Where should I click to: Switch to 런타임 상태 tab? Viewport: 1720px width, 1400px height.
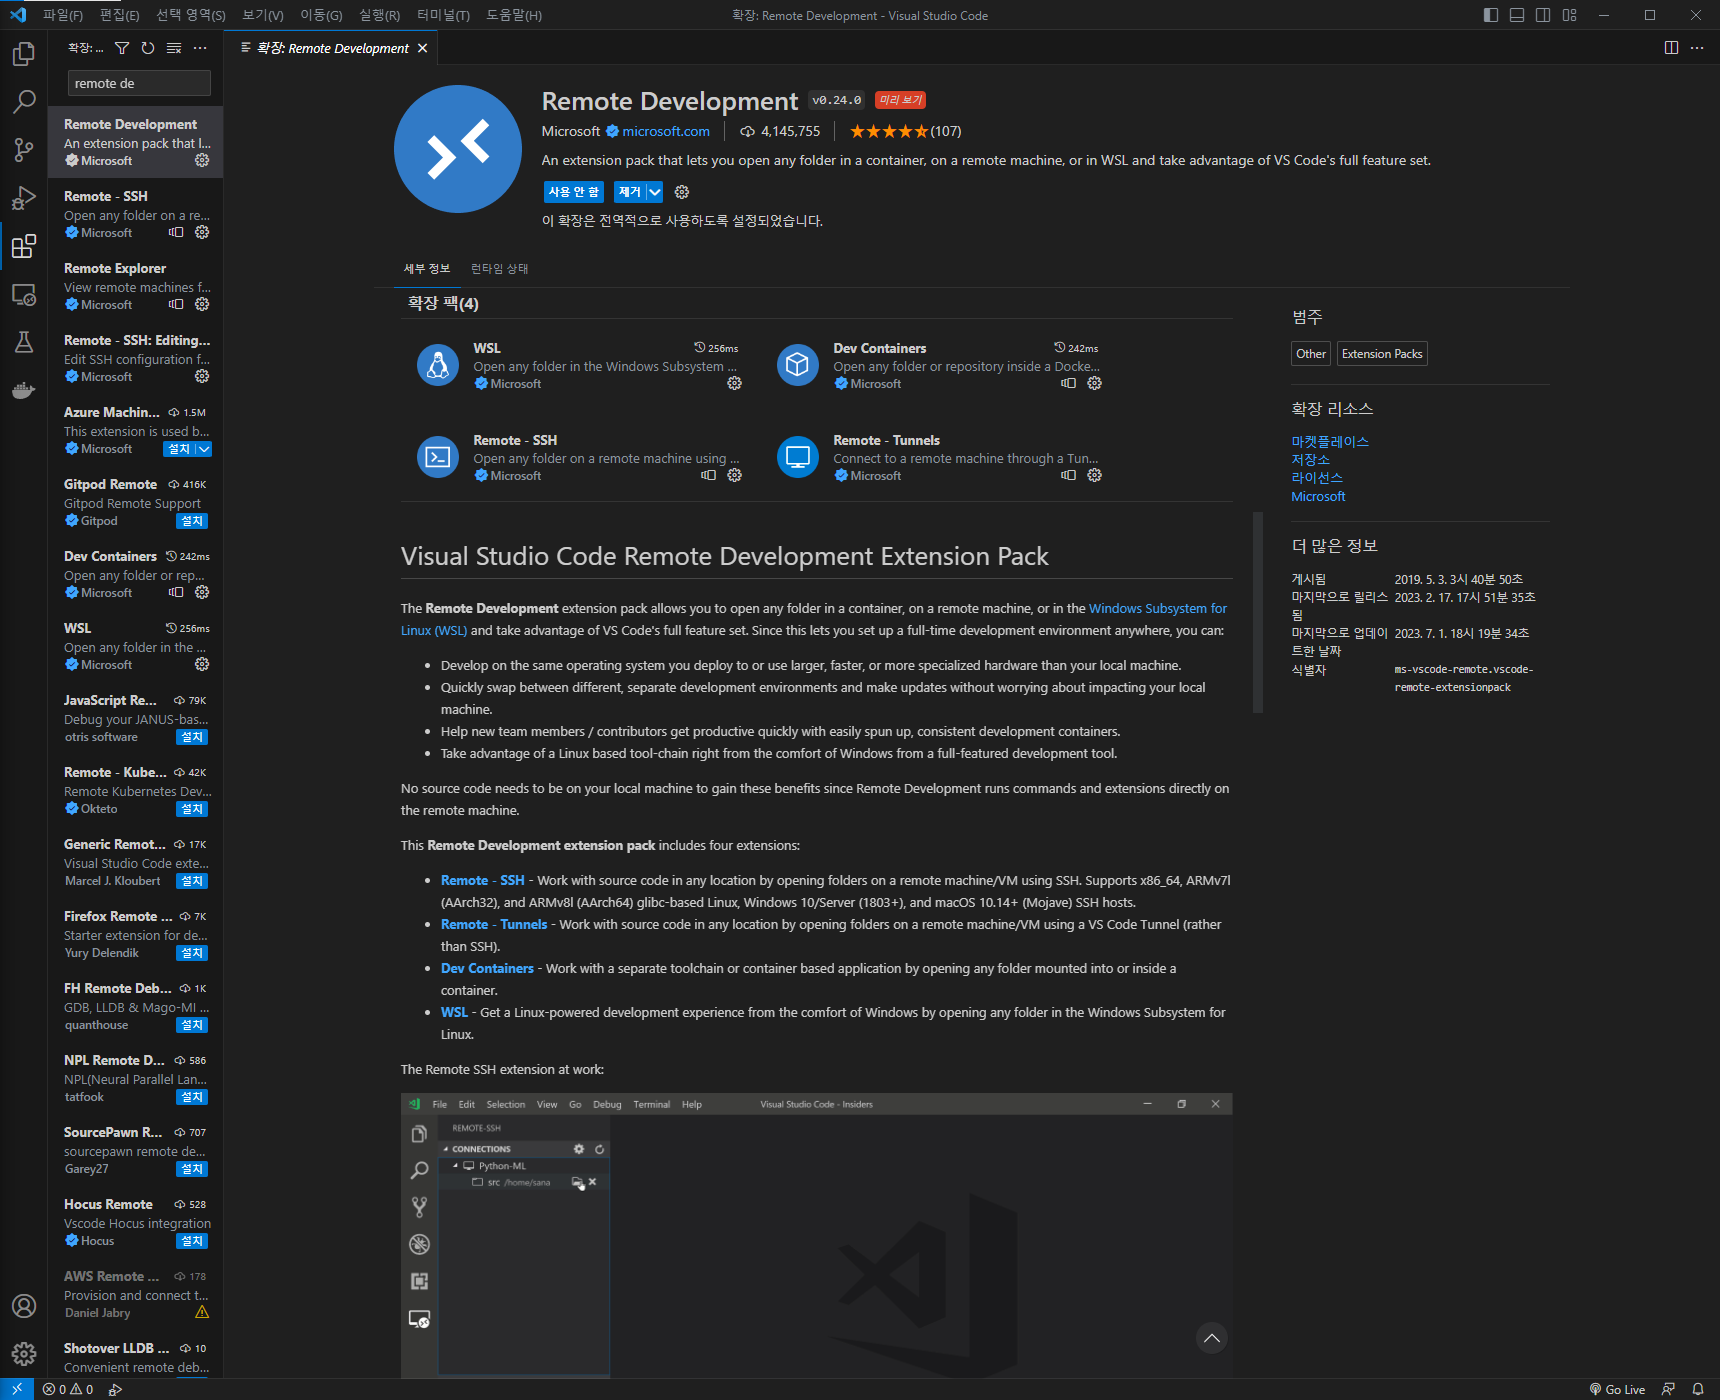(500, 268)
